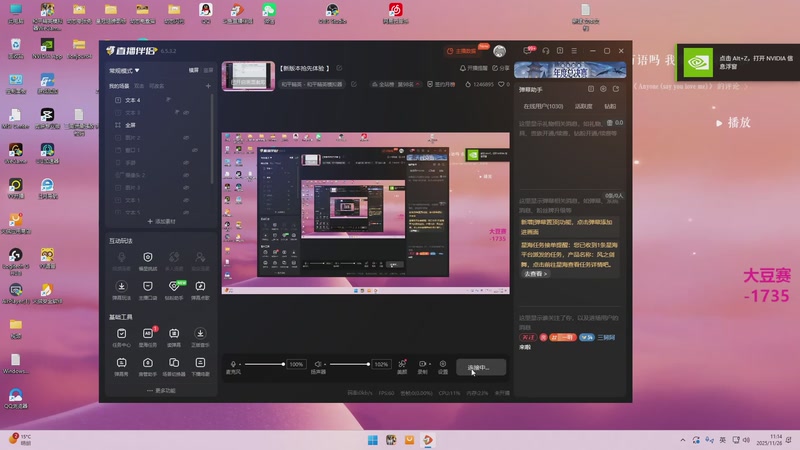Click 添加素材 add source button

tap(161, 221)
